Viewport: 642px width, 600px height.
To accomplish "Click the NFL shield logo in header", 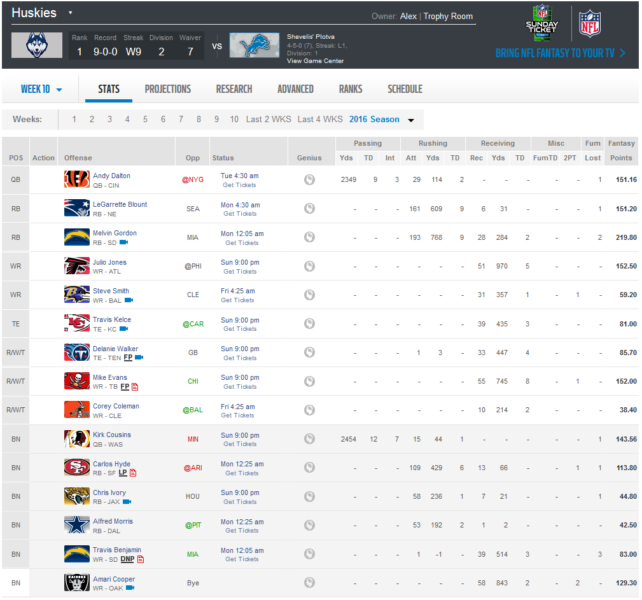I will (x=590, y=24).
